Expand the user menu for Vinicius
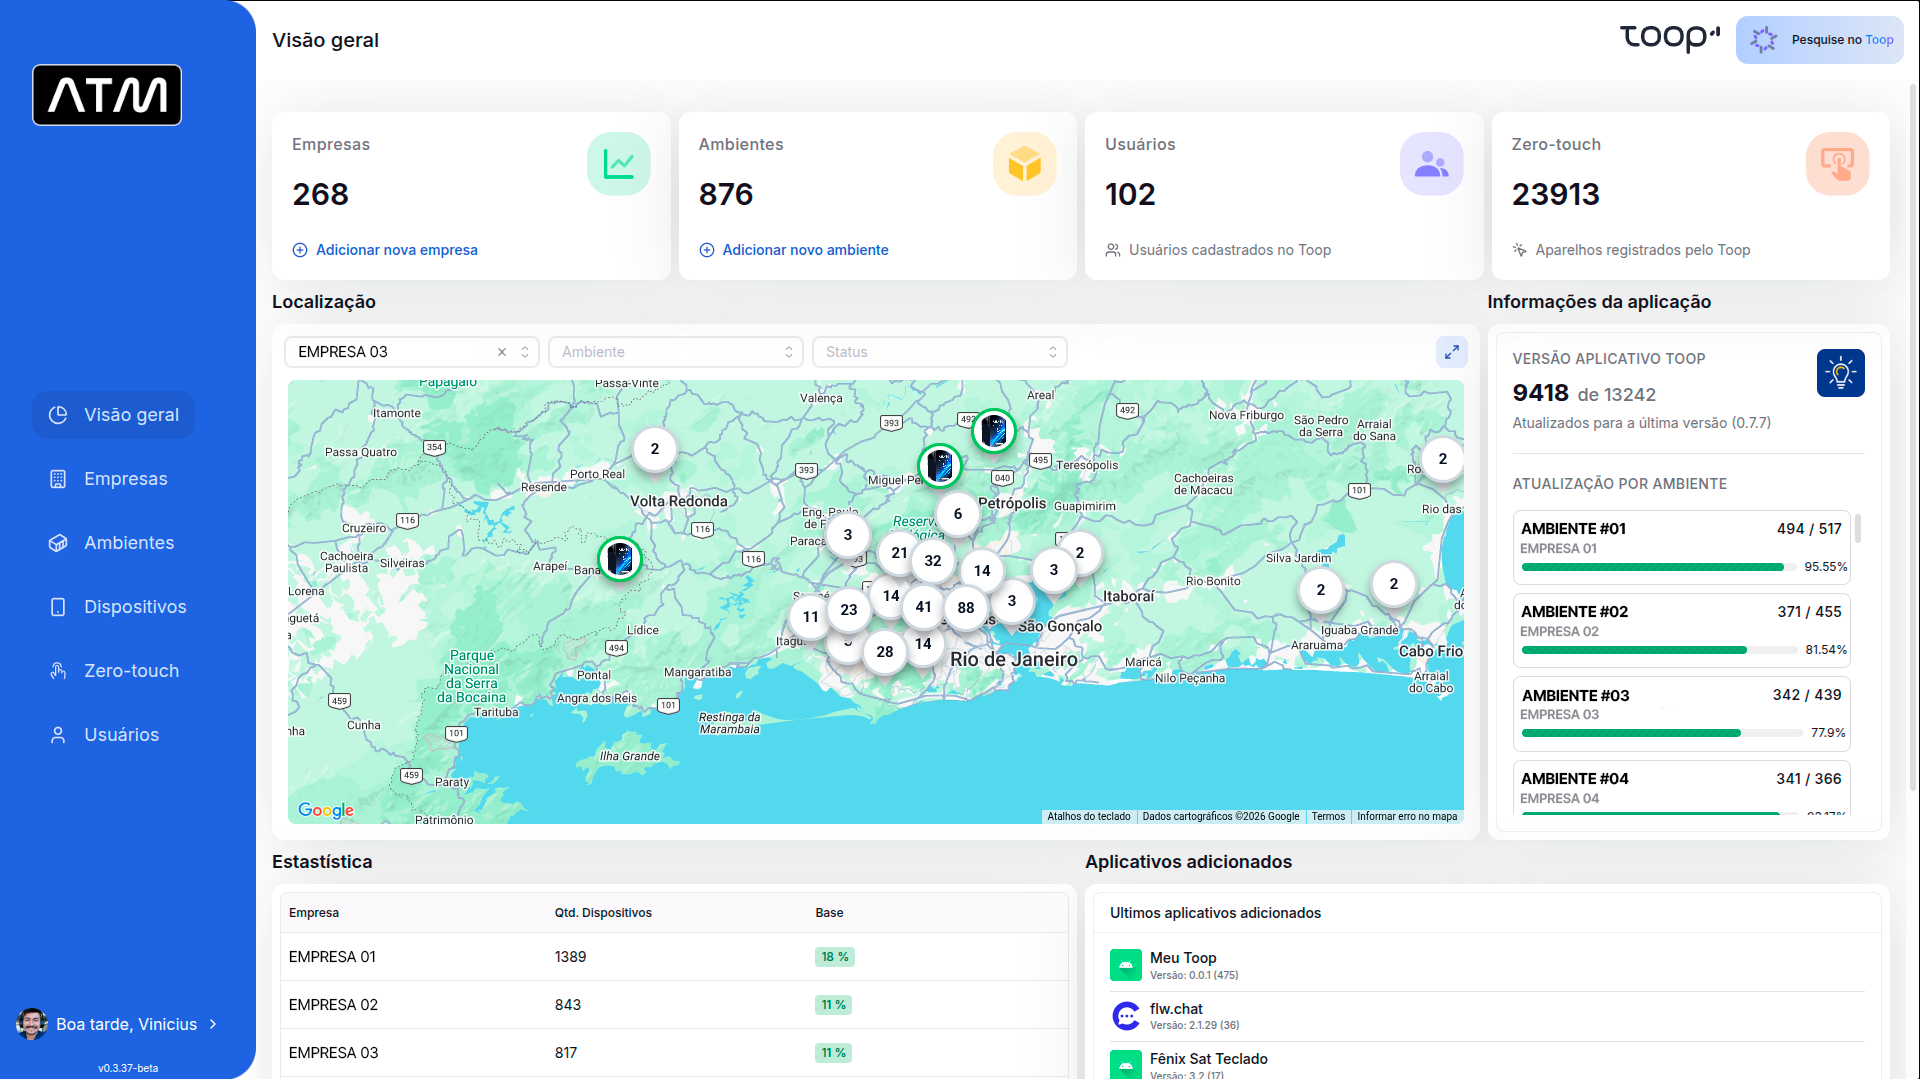Image resolution: width=1920 pixels, height=1079 pixels. (x=213, y=1024)
